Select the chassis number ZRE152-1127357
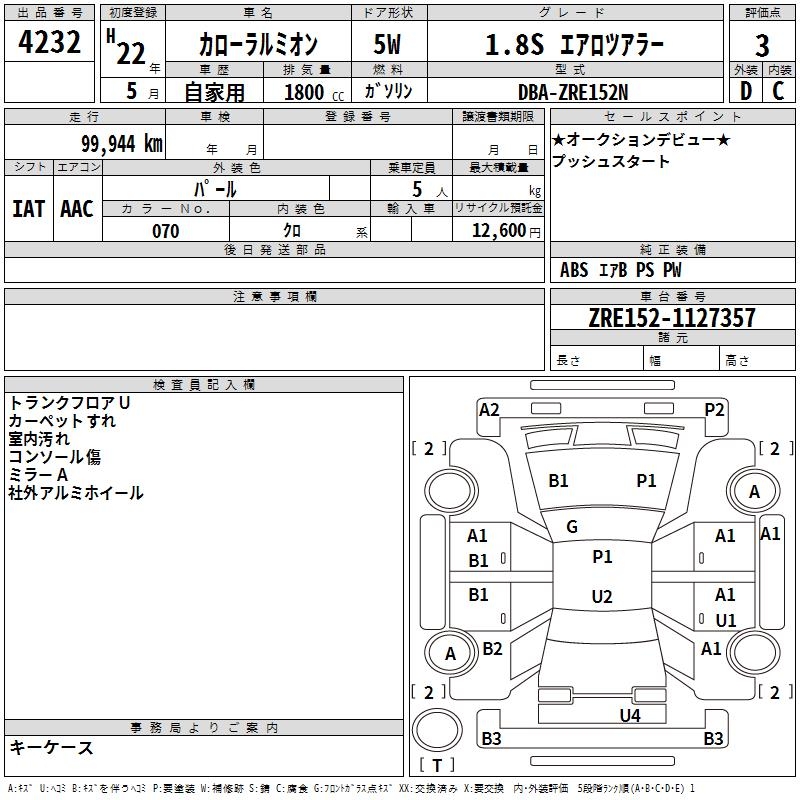The image size is (800, 800). click(672, 317)
